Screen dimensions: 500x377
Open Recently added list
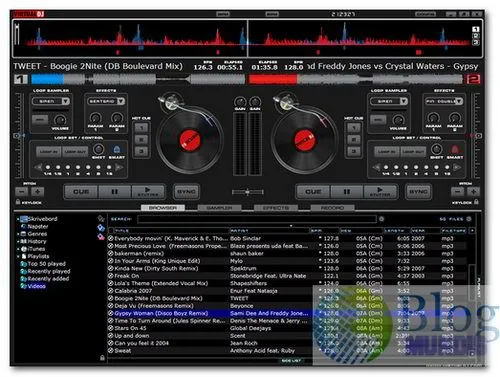click(x=48, y=279)
